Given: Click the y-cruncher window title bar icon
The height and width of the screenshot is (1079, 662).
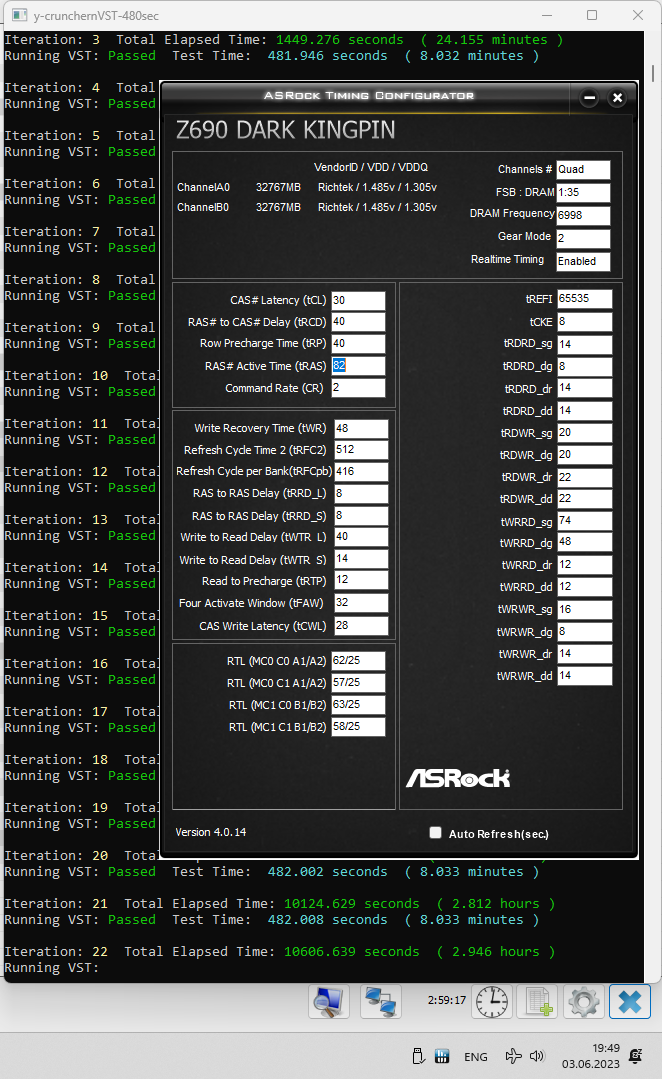Looking at the screenshot, I should tap(20, 15).
